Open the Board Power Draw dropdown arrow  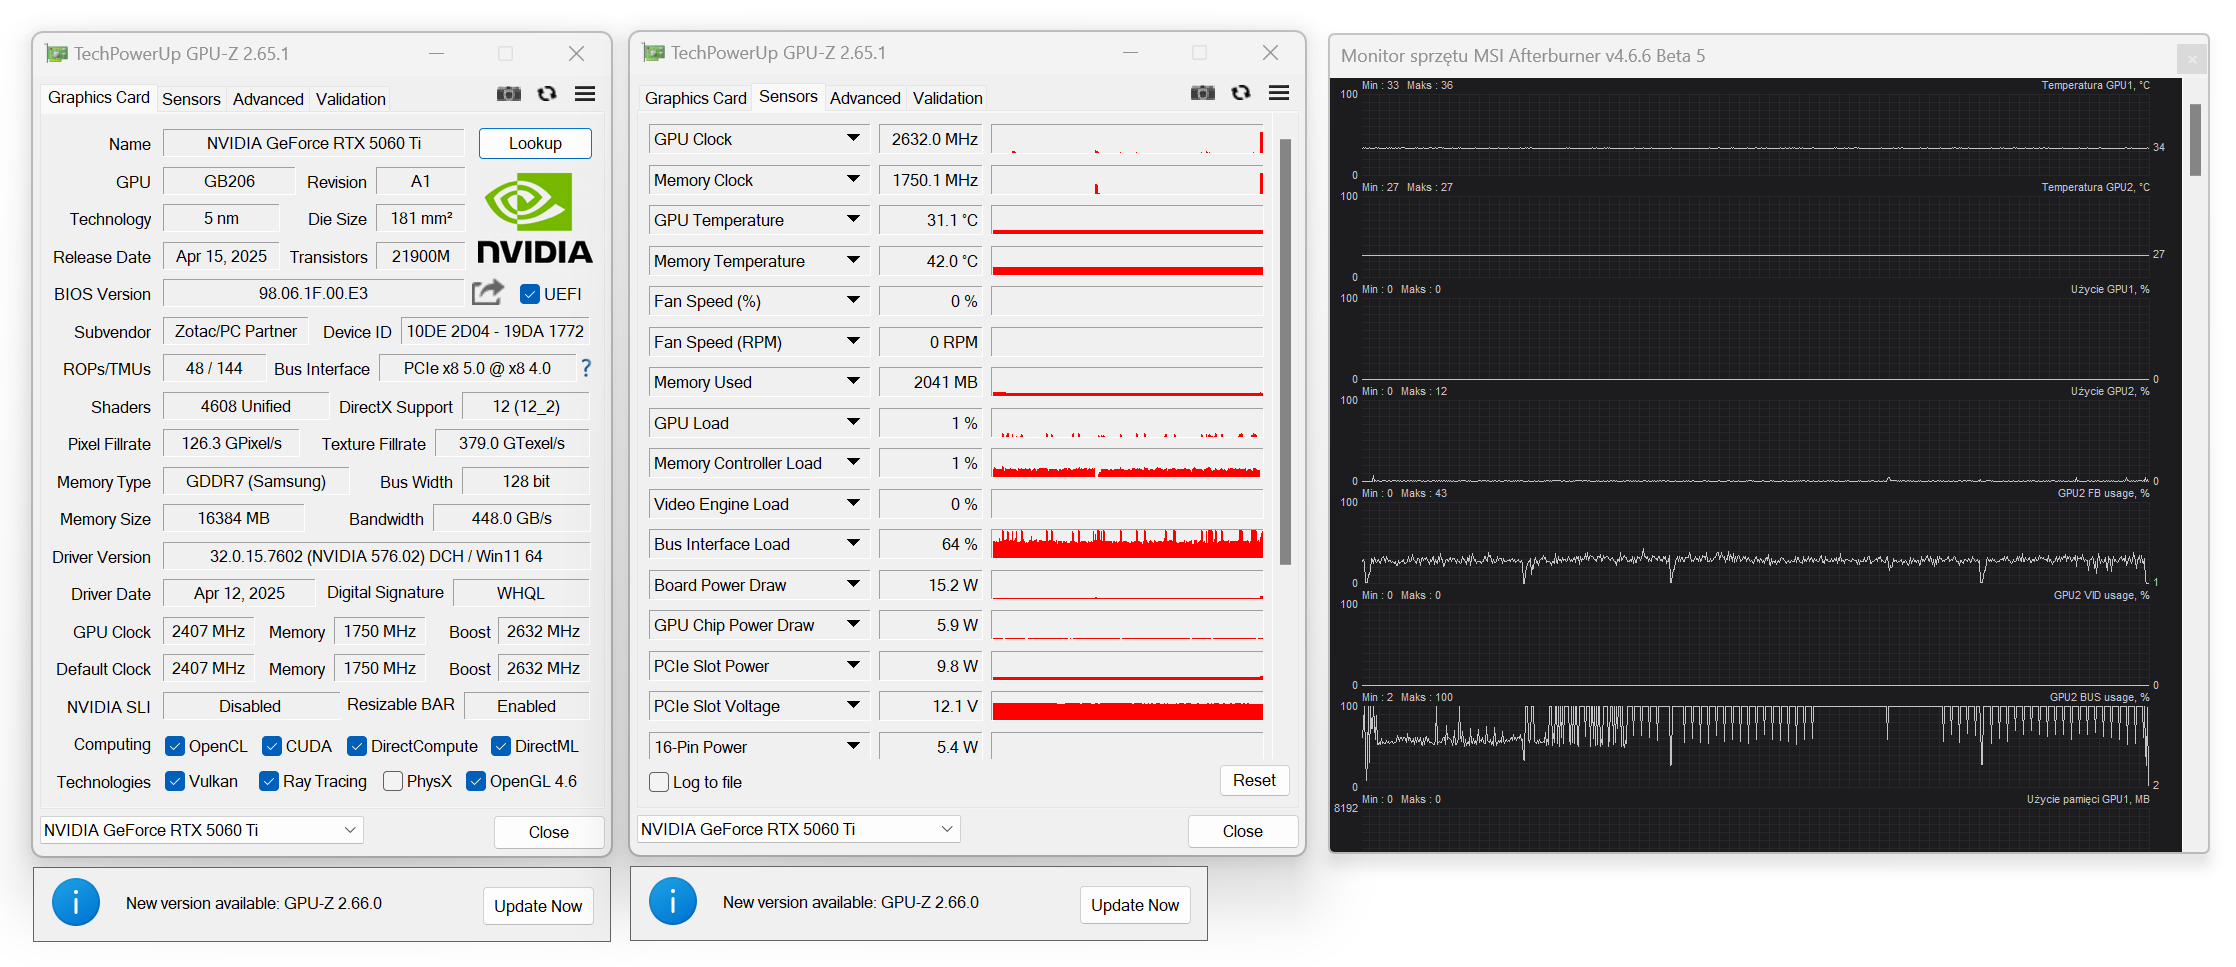tap(853, 584)
